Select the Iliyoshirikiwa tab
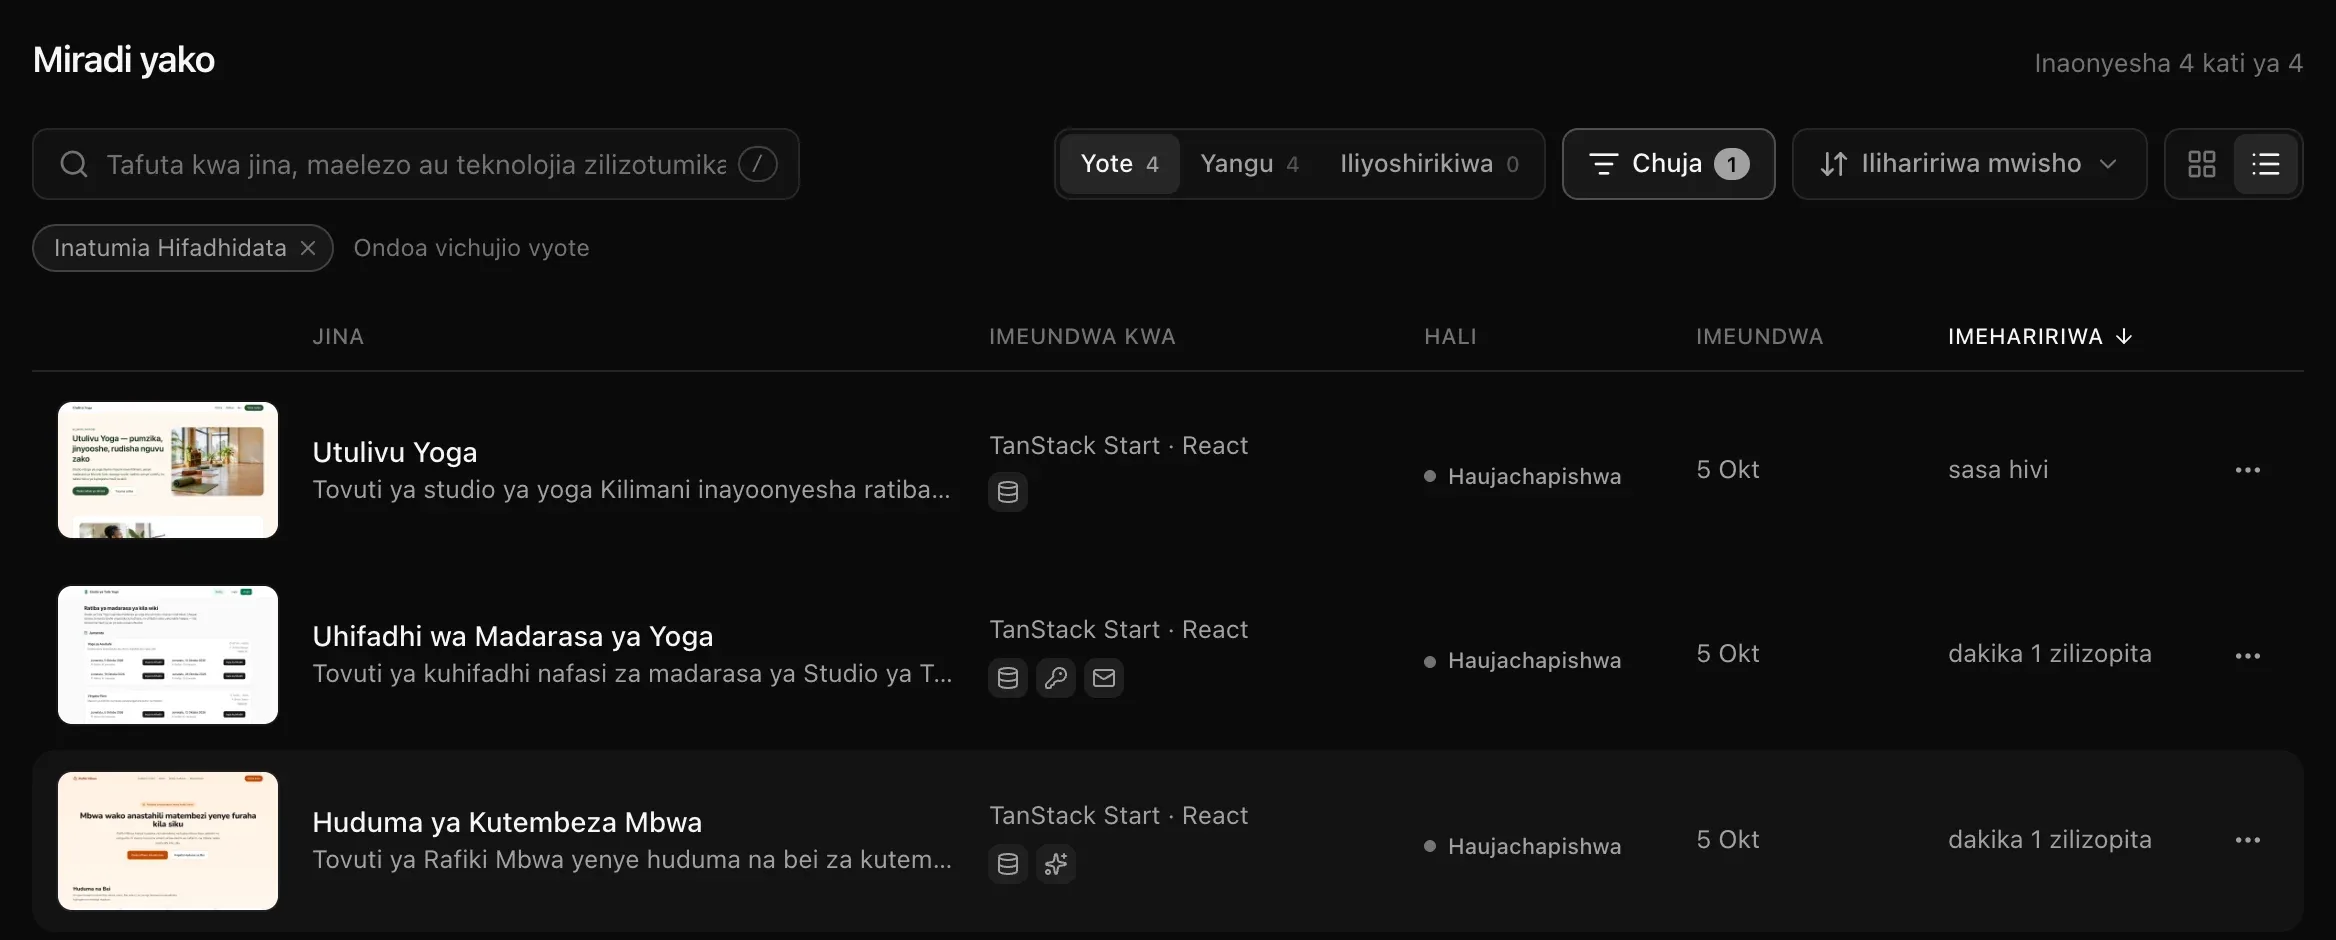This screenshot has width=2336, height=940. (1429, 164)
